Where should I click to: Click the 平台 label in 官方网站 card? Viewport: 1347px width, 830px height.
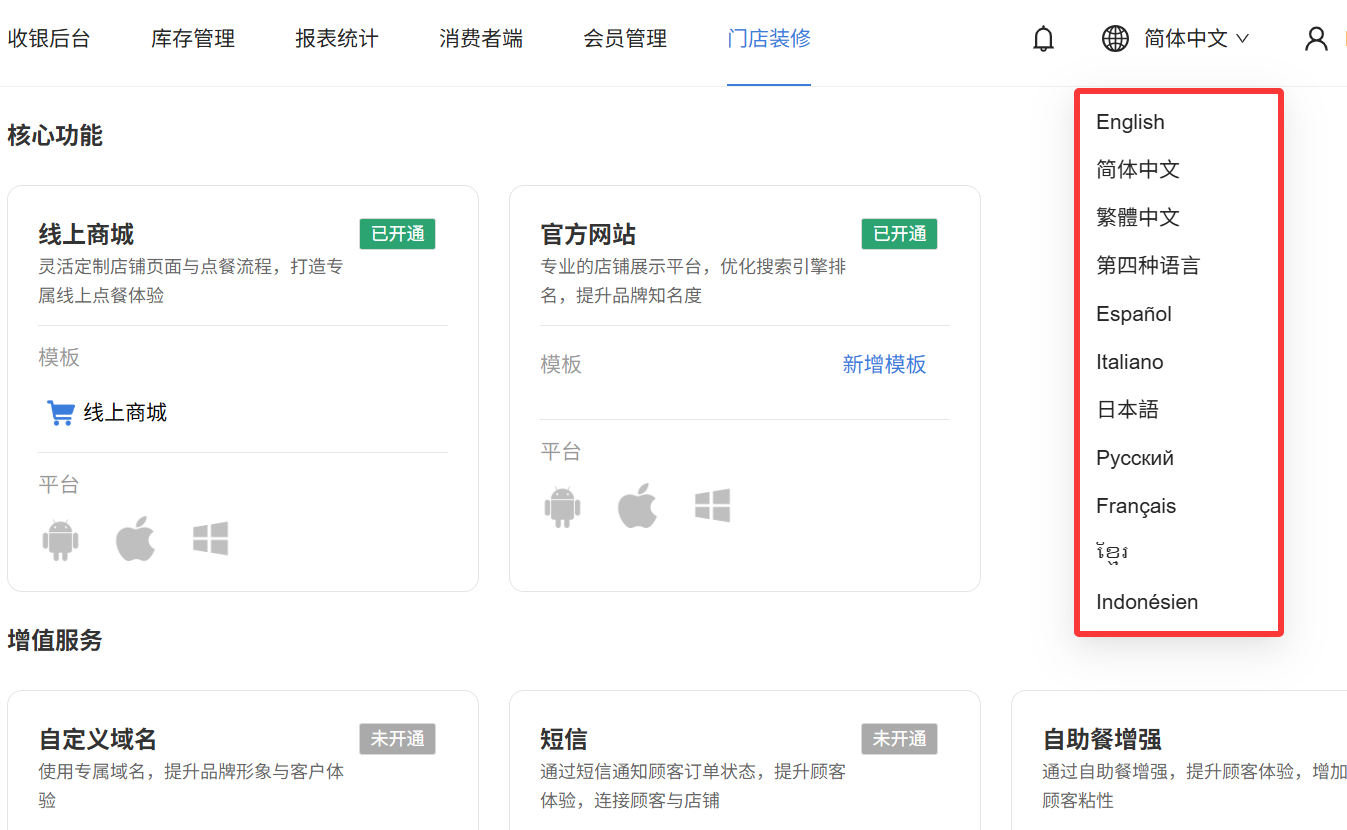tap(561, 452)
